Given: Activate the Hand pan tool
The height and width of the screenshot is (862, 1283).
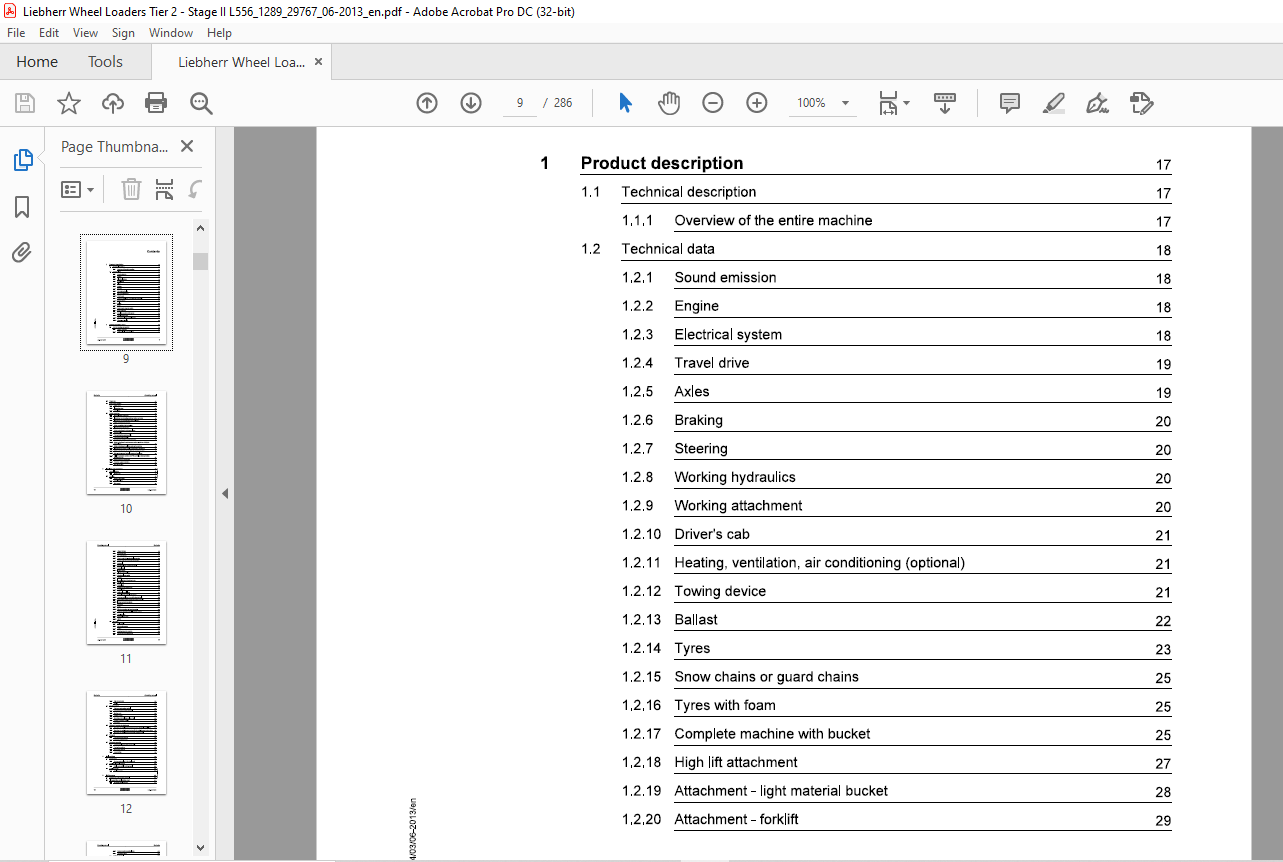Looking at the screenshot, I should (x=669, y=103).
